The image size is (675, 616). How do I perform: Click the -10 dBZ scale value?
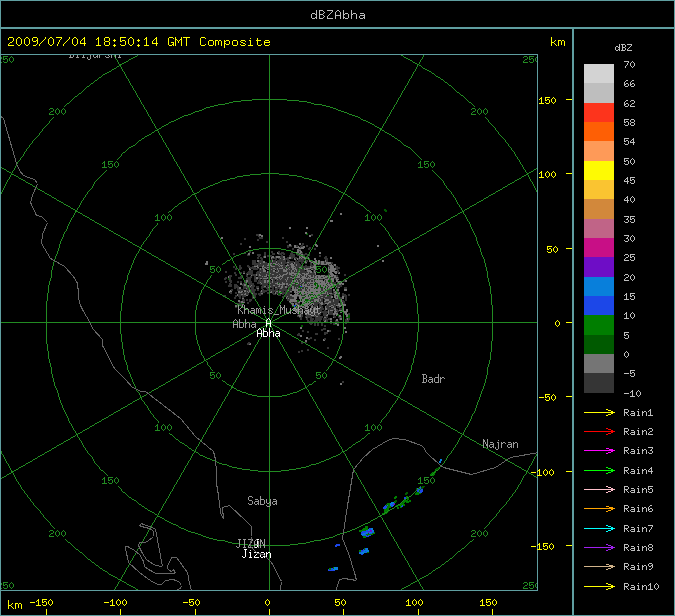632,393
